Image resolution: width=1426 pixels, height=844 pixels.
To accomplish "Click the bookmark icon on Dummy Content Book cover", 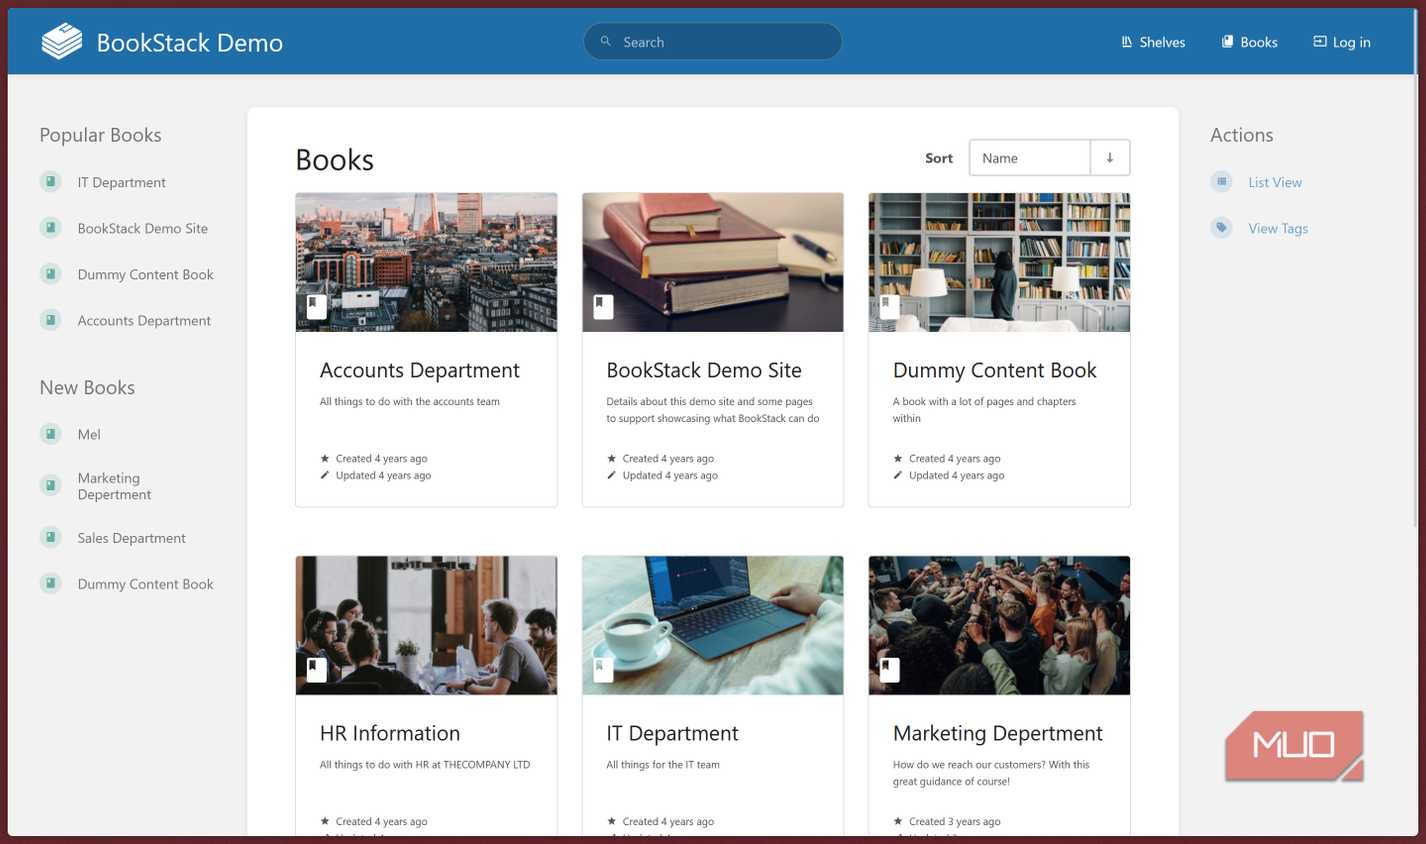I will [x=889, y=306].
